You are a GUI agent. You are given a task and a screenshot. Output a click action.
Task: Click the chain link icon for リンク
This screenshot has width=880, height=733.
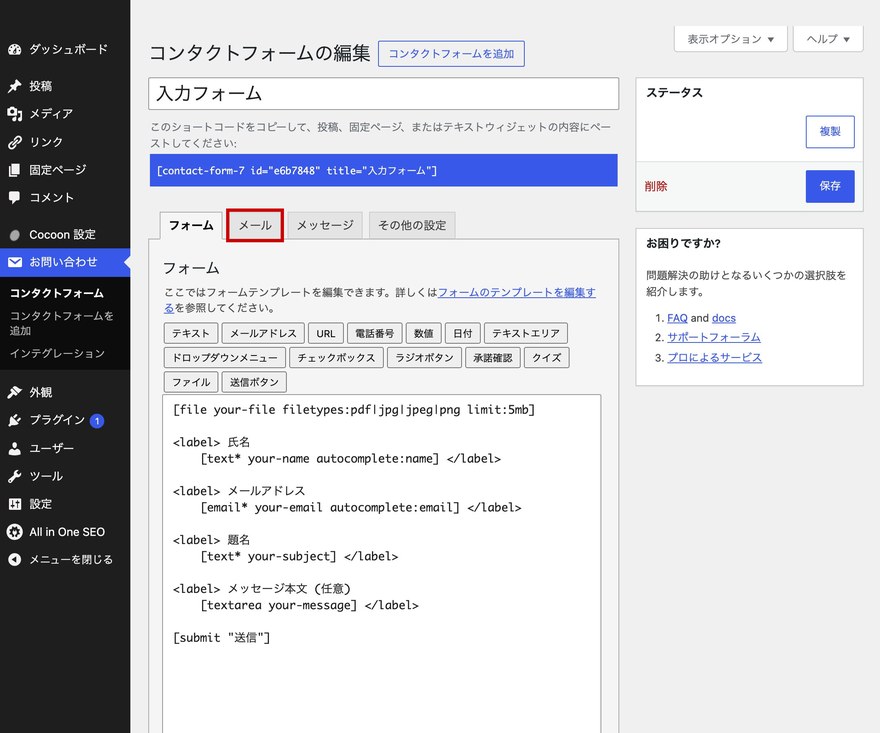pos(15,142)
